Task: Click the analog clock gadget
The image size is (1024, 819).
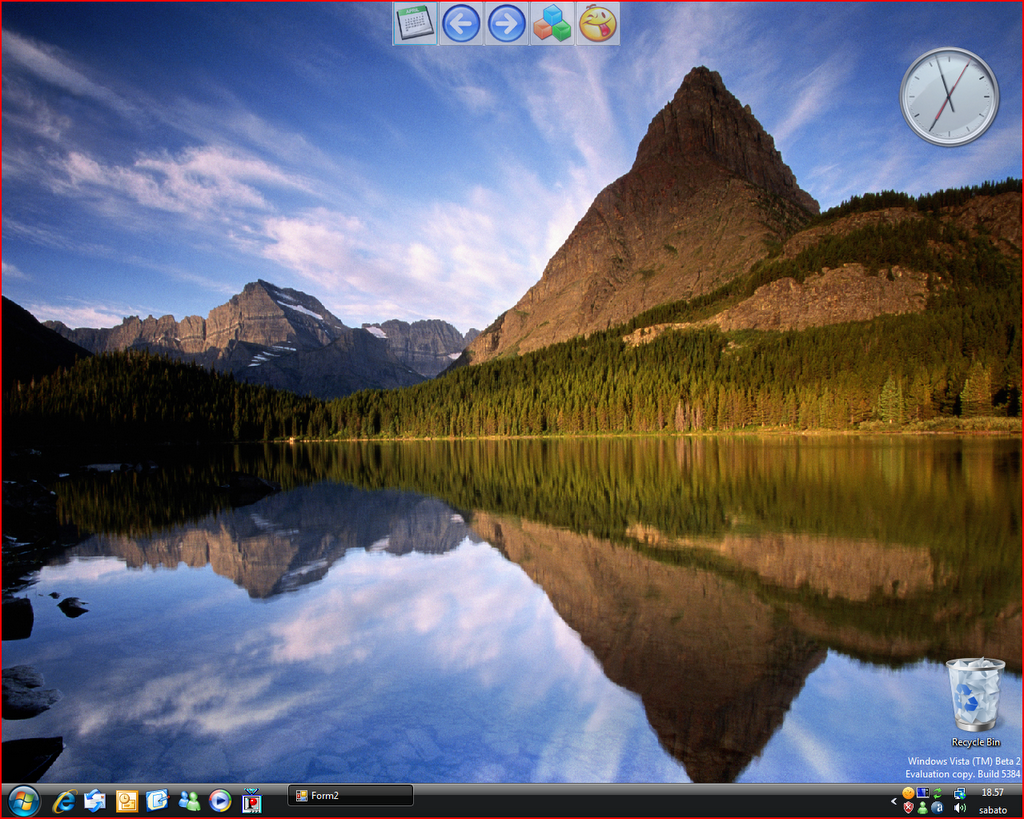Action: coord(949,97)
